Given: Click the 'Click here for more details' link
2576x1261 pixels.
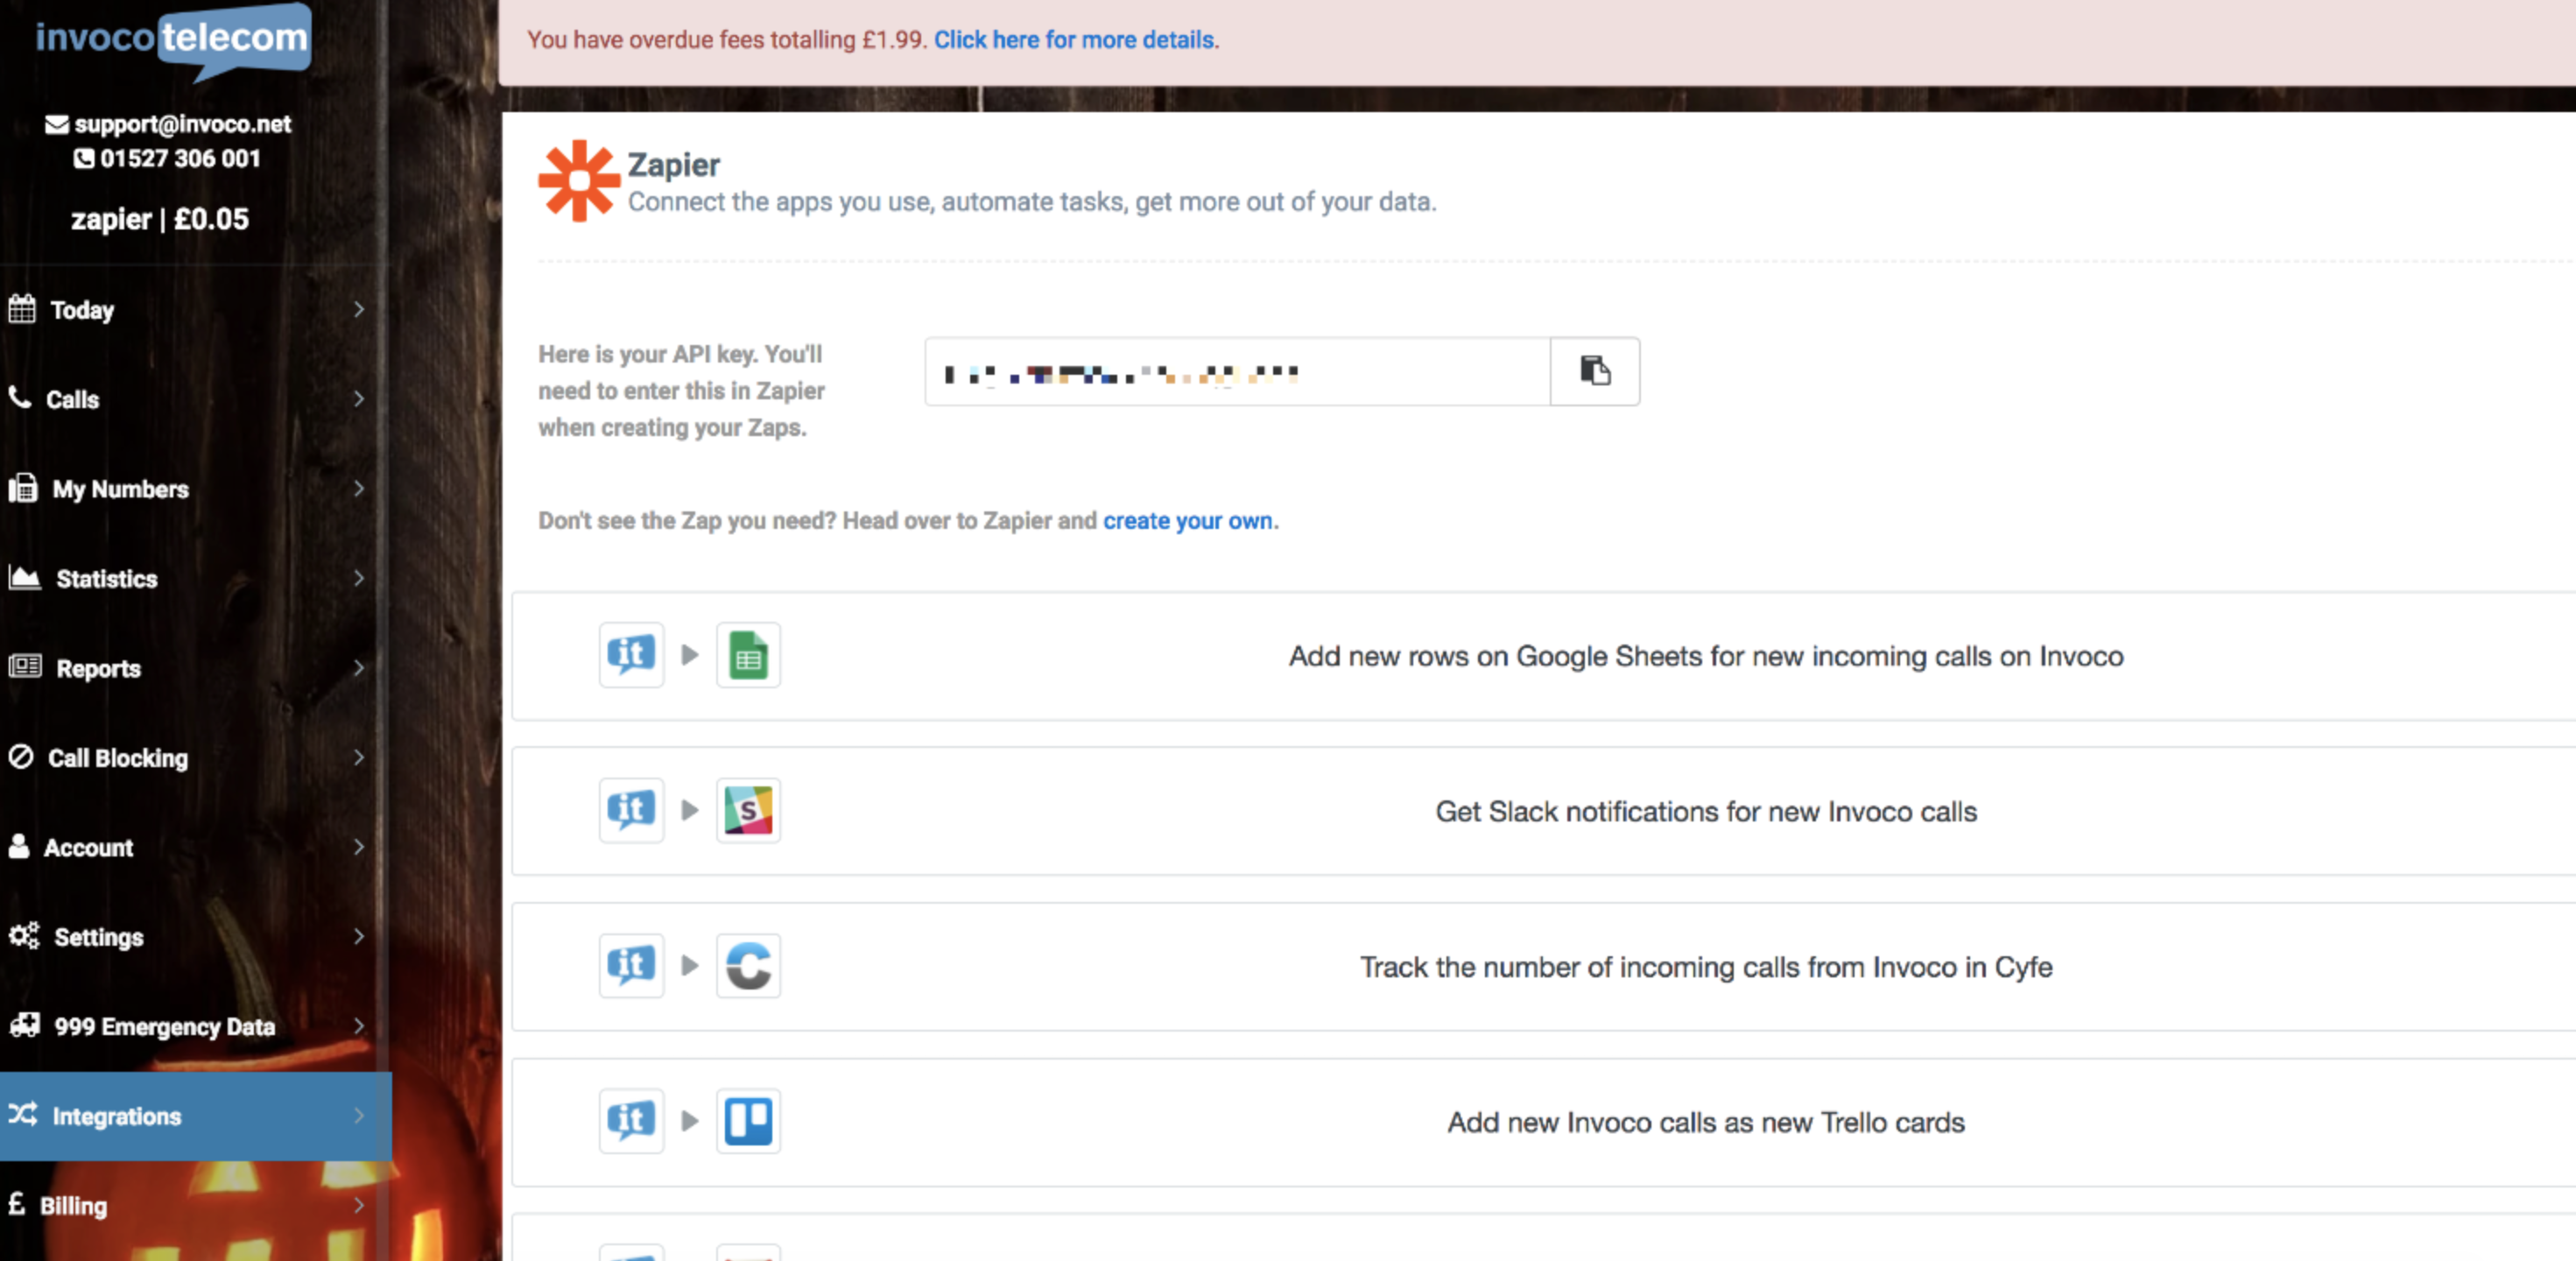Looking at the screenshot, I should 1075,40.
